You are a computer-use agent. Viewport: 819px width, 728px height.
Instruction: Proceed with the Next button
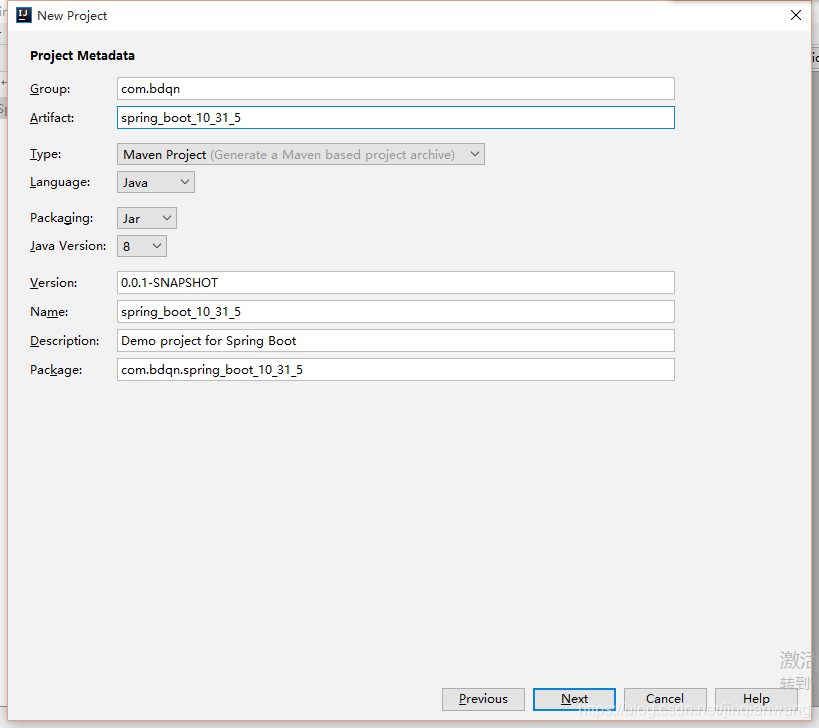(x=574, y=699)
